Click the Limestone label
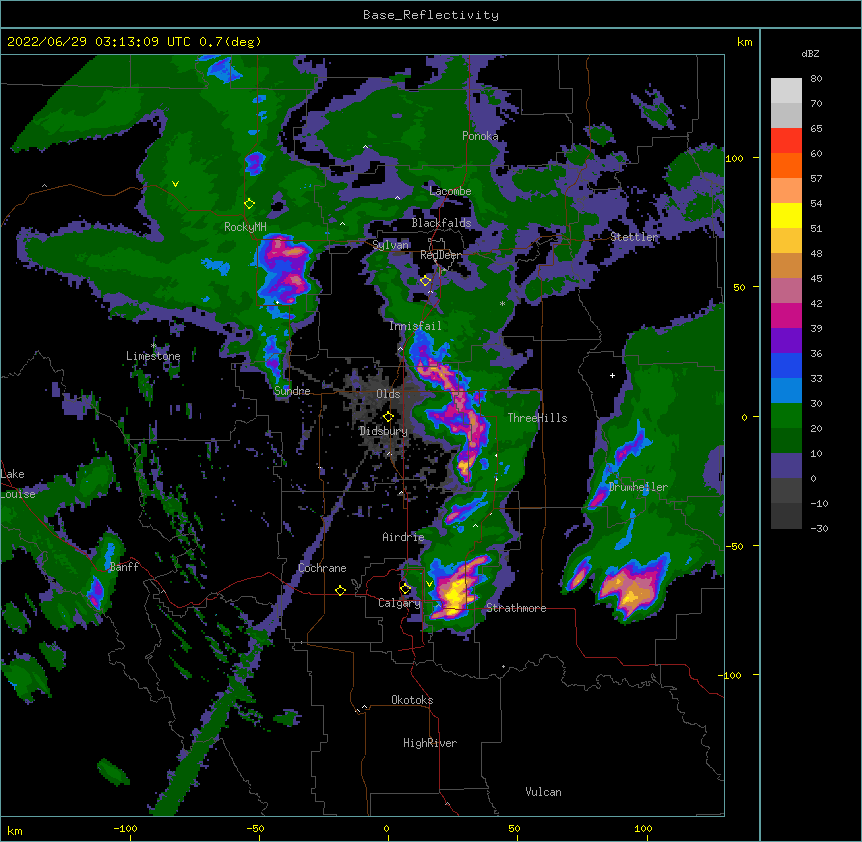The width and height of the screenshot is (862, 842). 153,356
